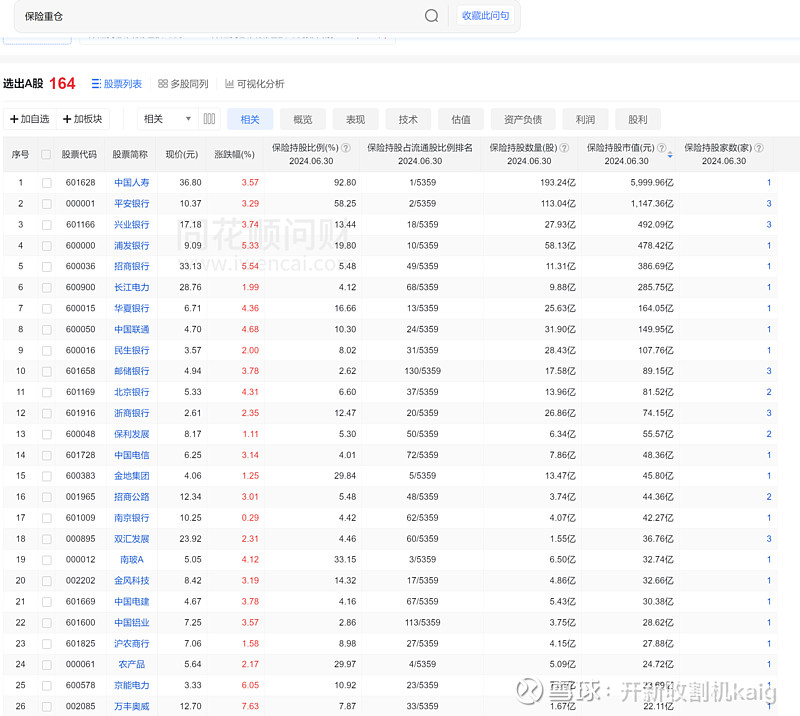Tick the checkbox next to 长江电力
This screenshot has width=800, height=716.
(x=46, y=287)
